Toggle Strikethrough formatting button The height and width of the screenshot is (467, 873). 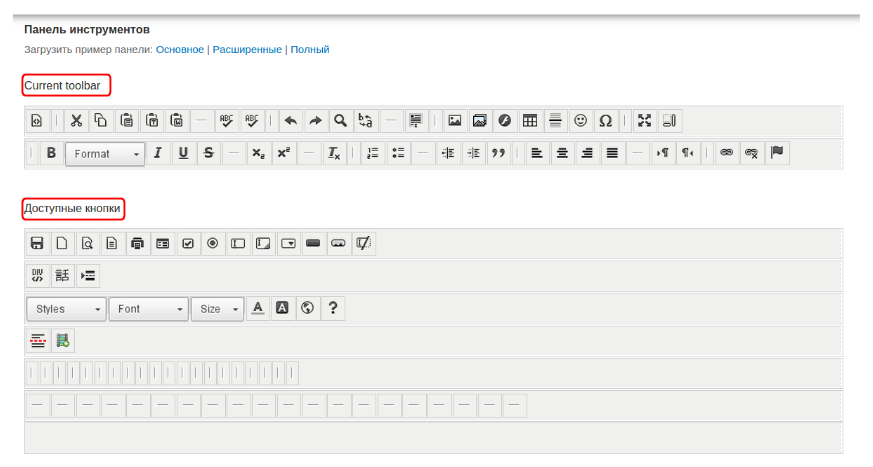pyautogui.click(x=208, y=153)
